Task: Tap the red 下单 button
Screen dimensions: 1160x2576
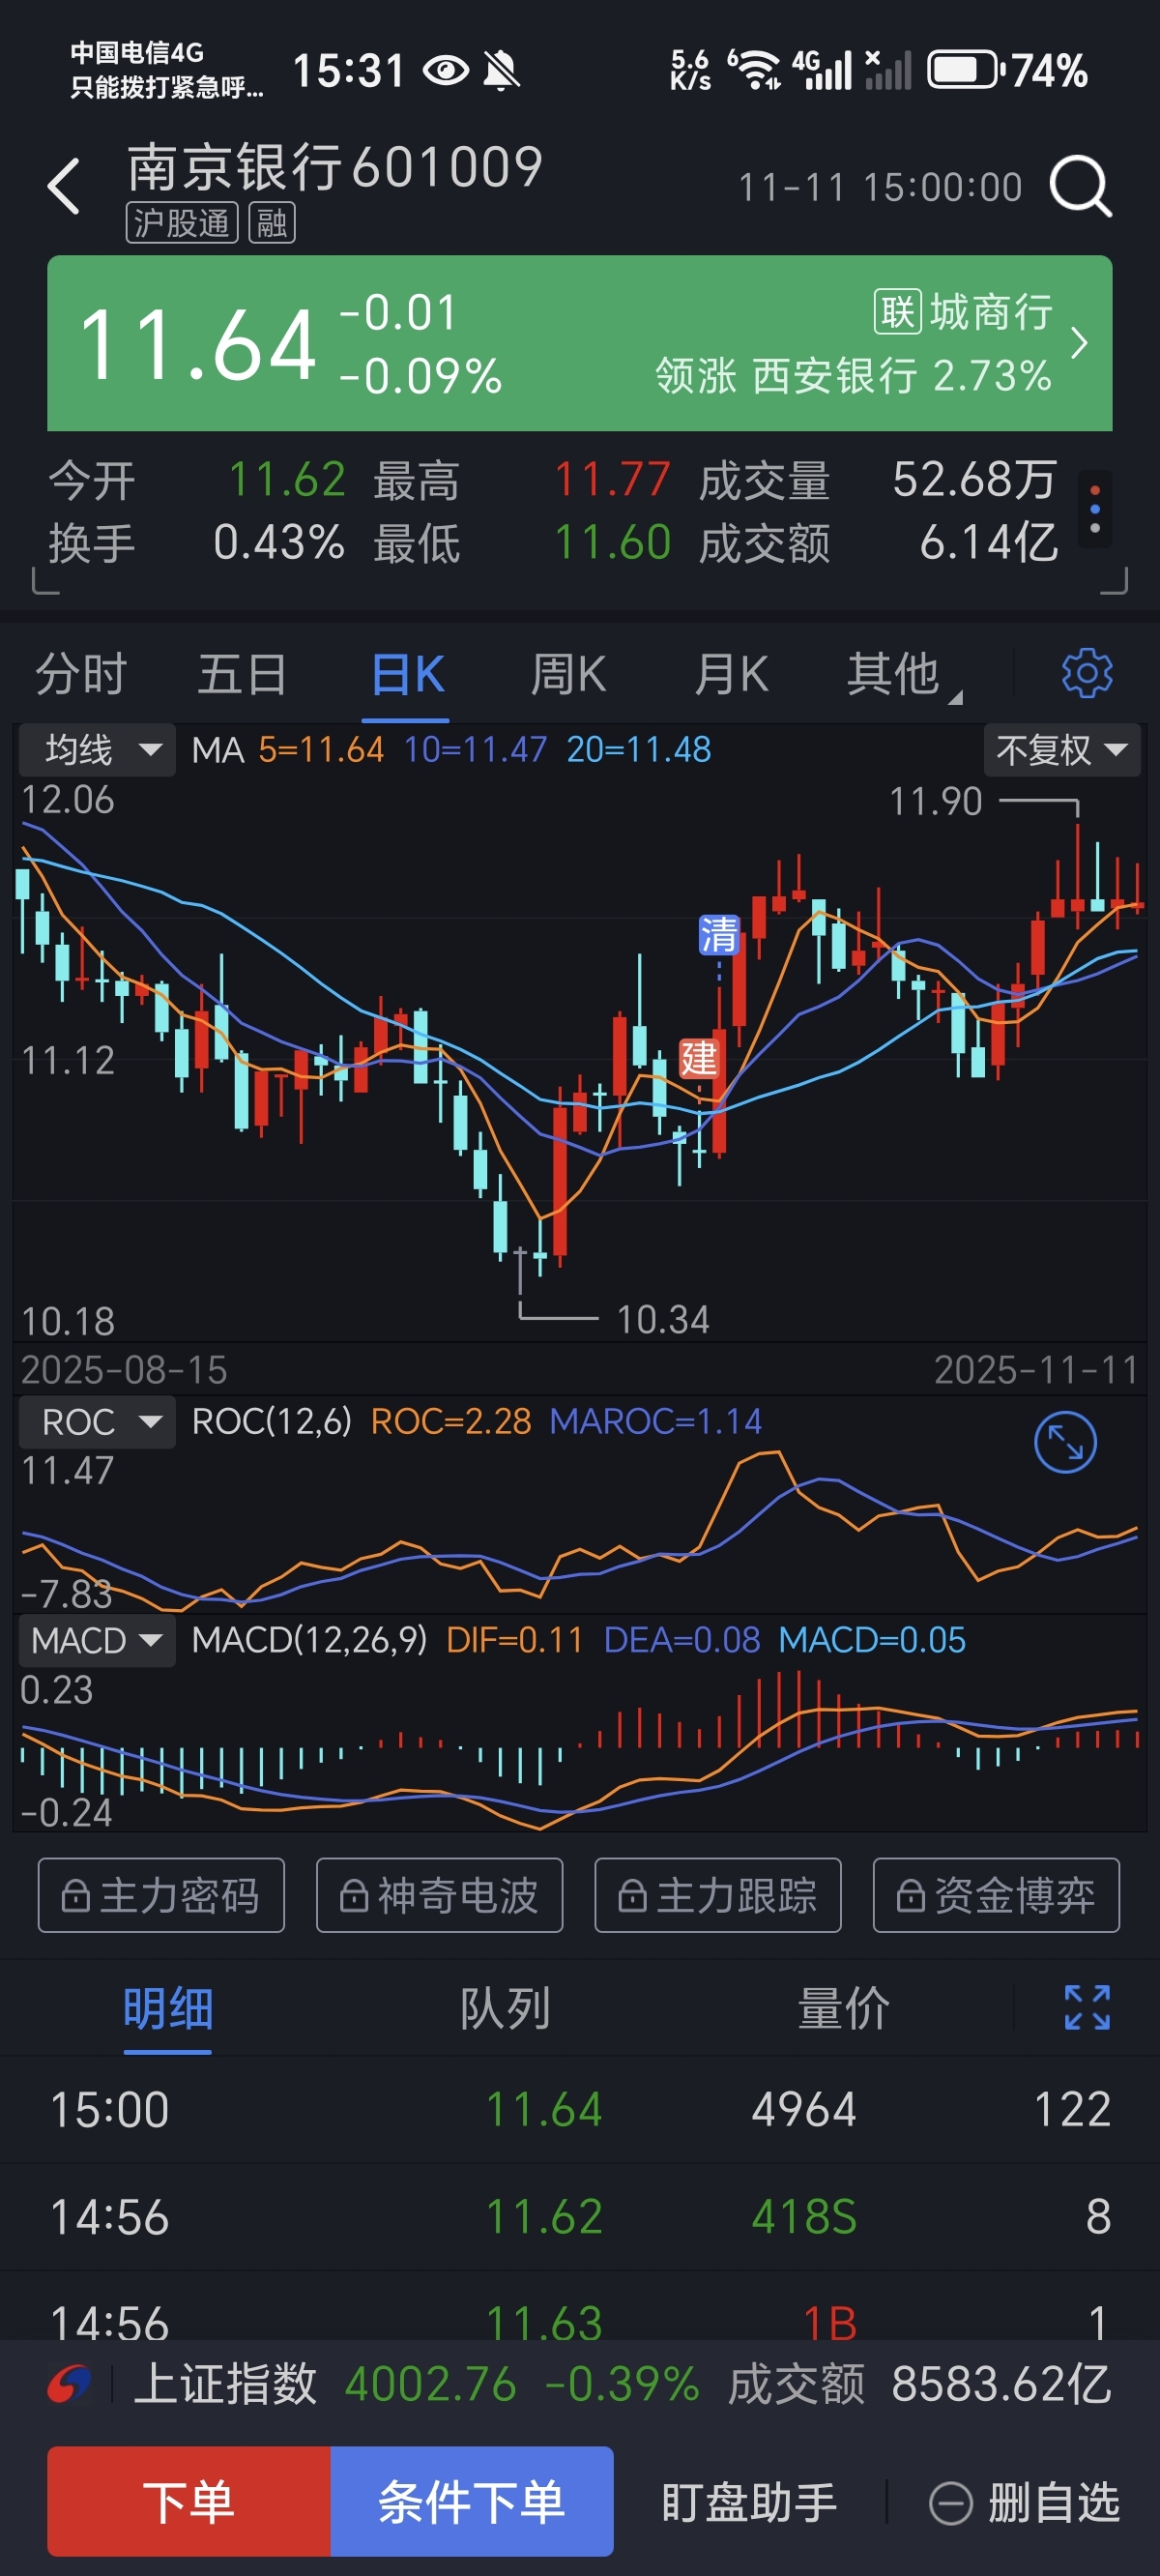Action: (x=189, y=2501)
